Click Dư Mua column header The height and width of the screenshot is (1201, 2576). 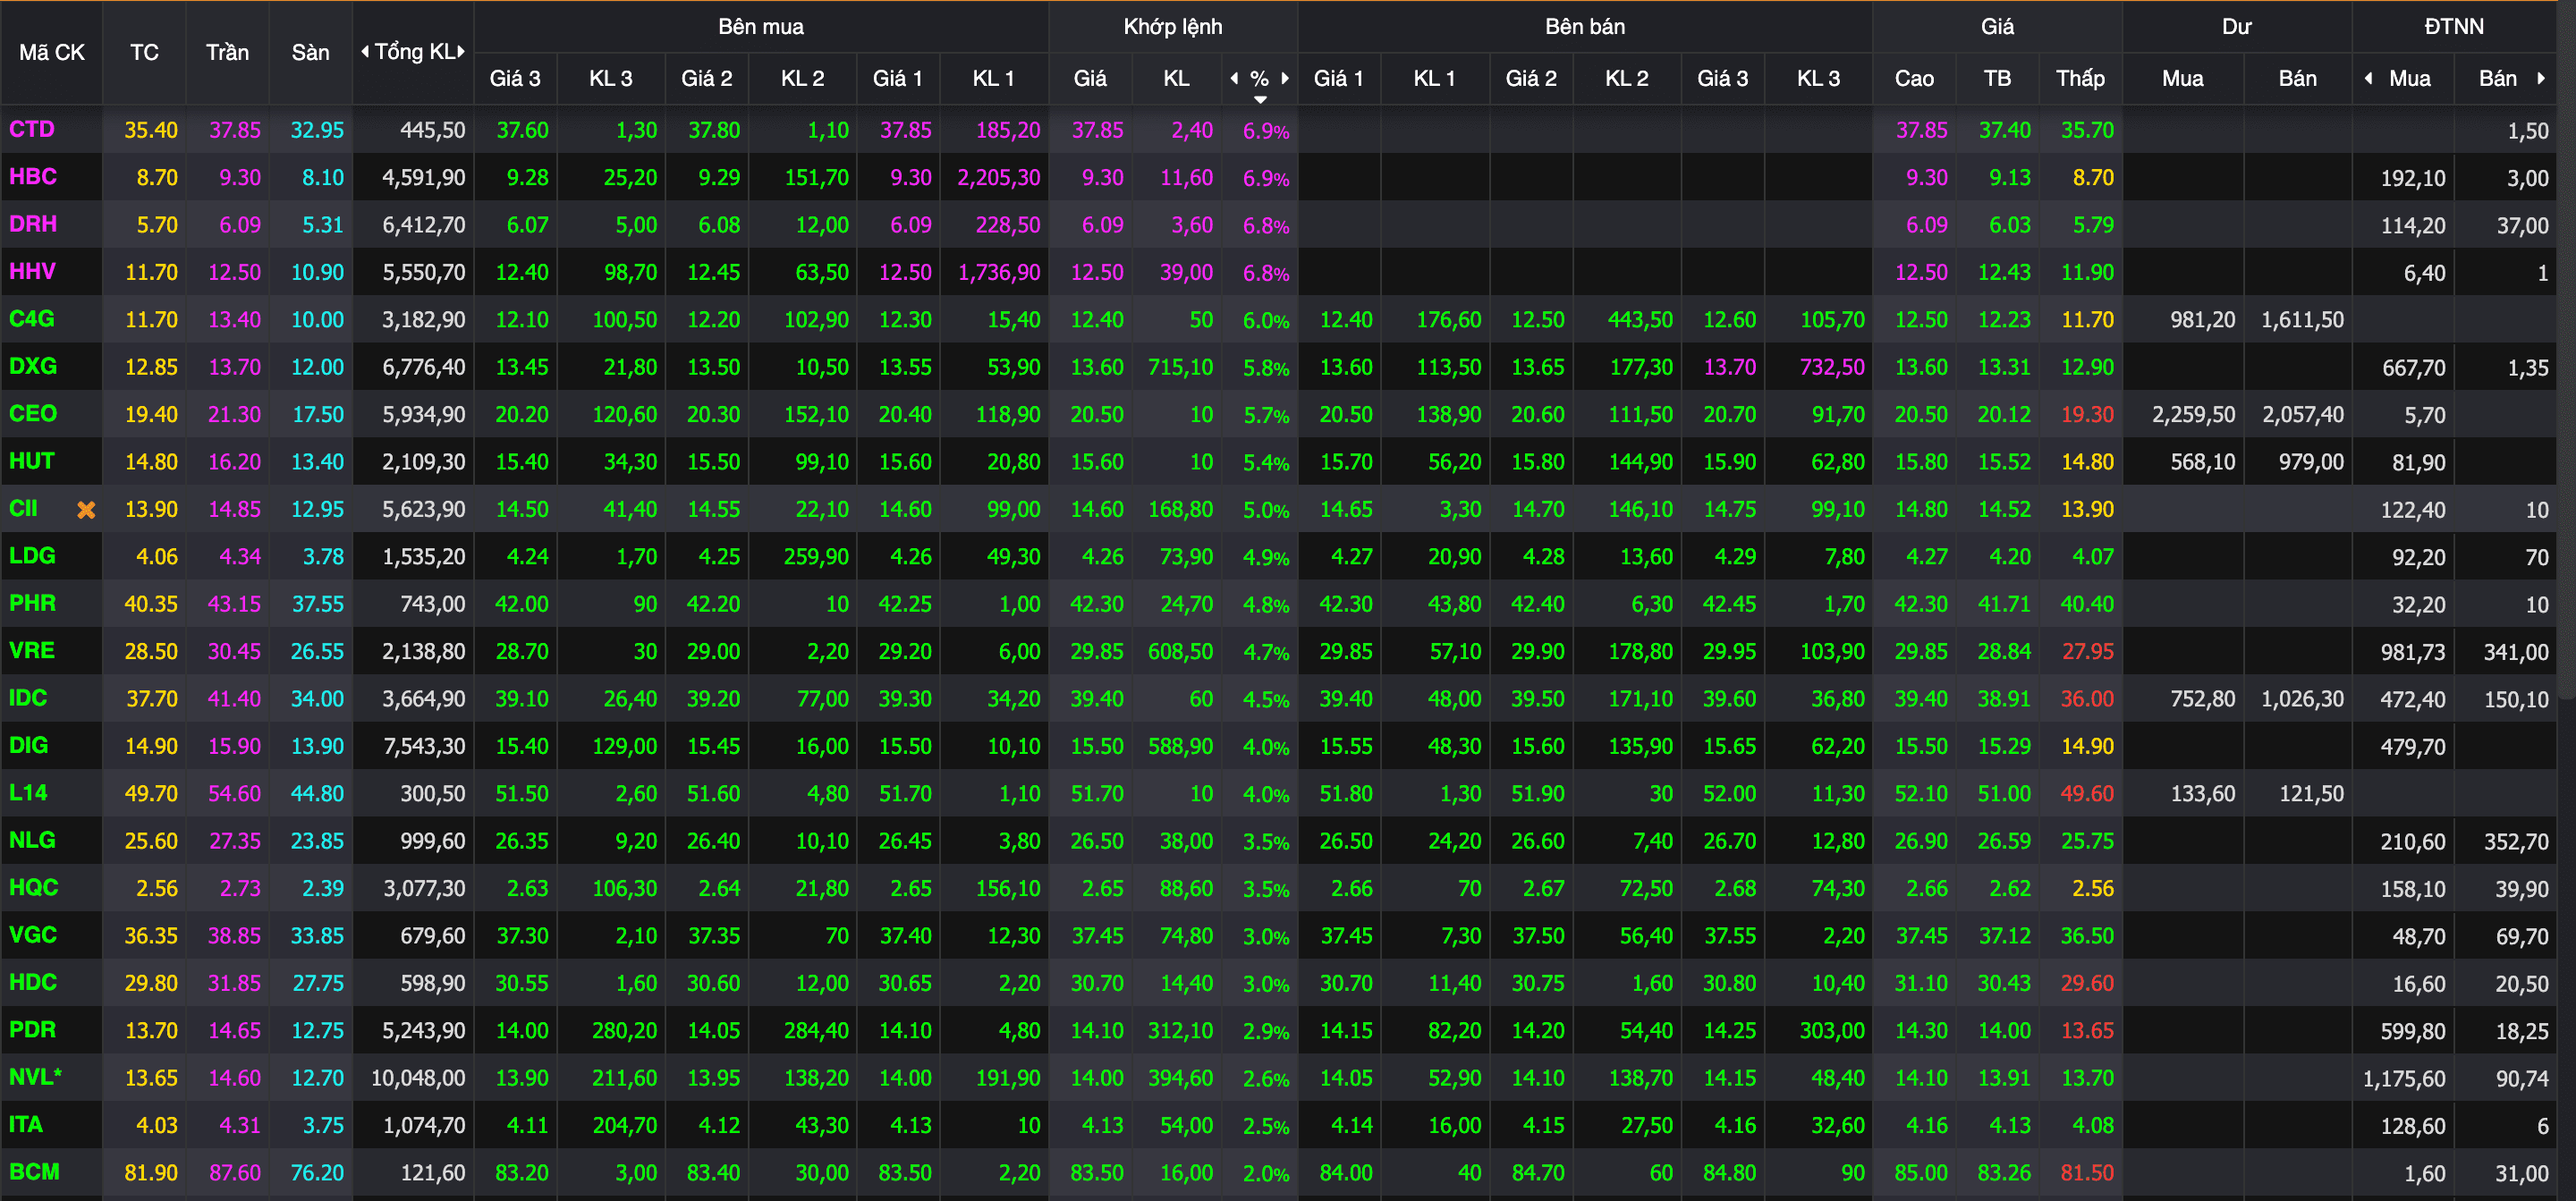[x=2182, y=78]
